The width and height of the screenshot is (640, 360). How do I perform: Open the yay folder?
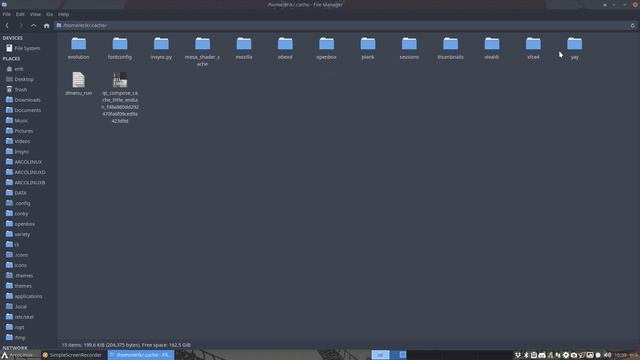pyautogui.click(x=574, y=48)
